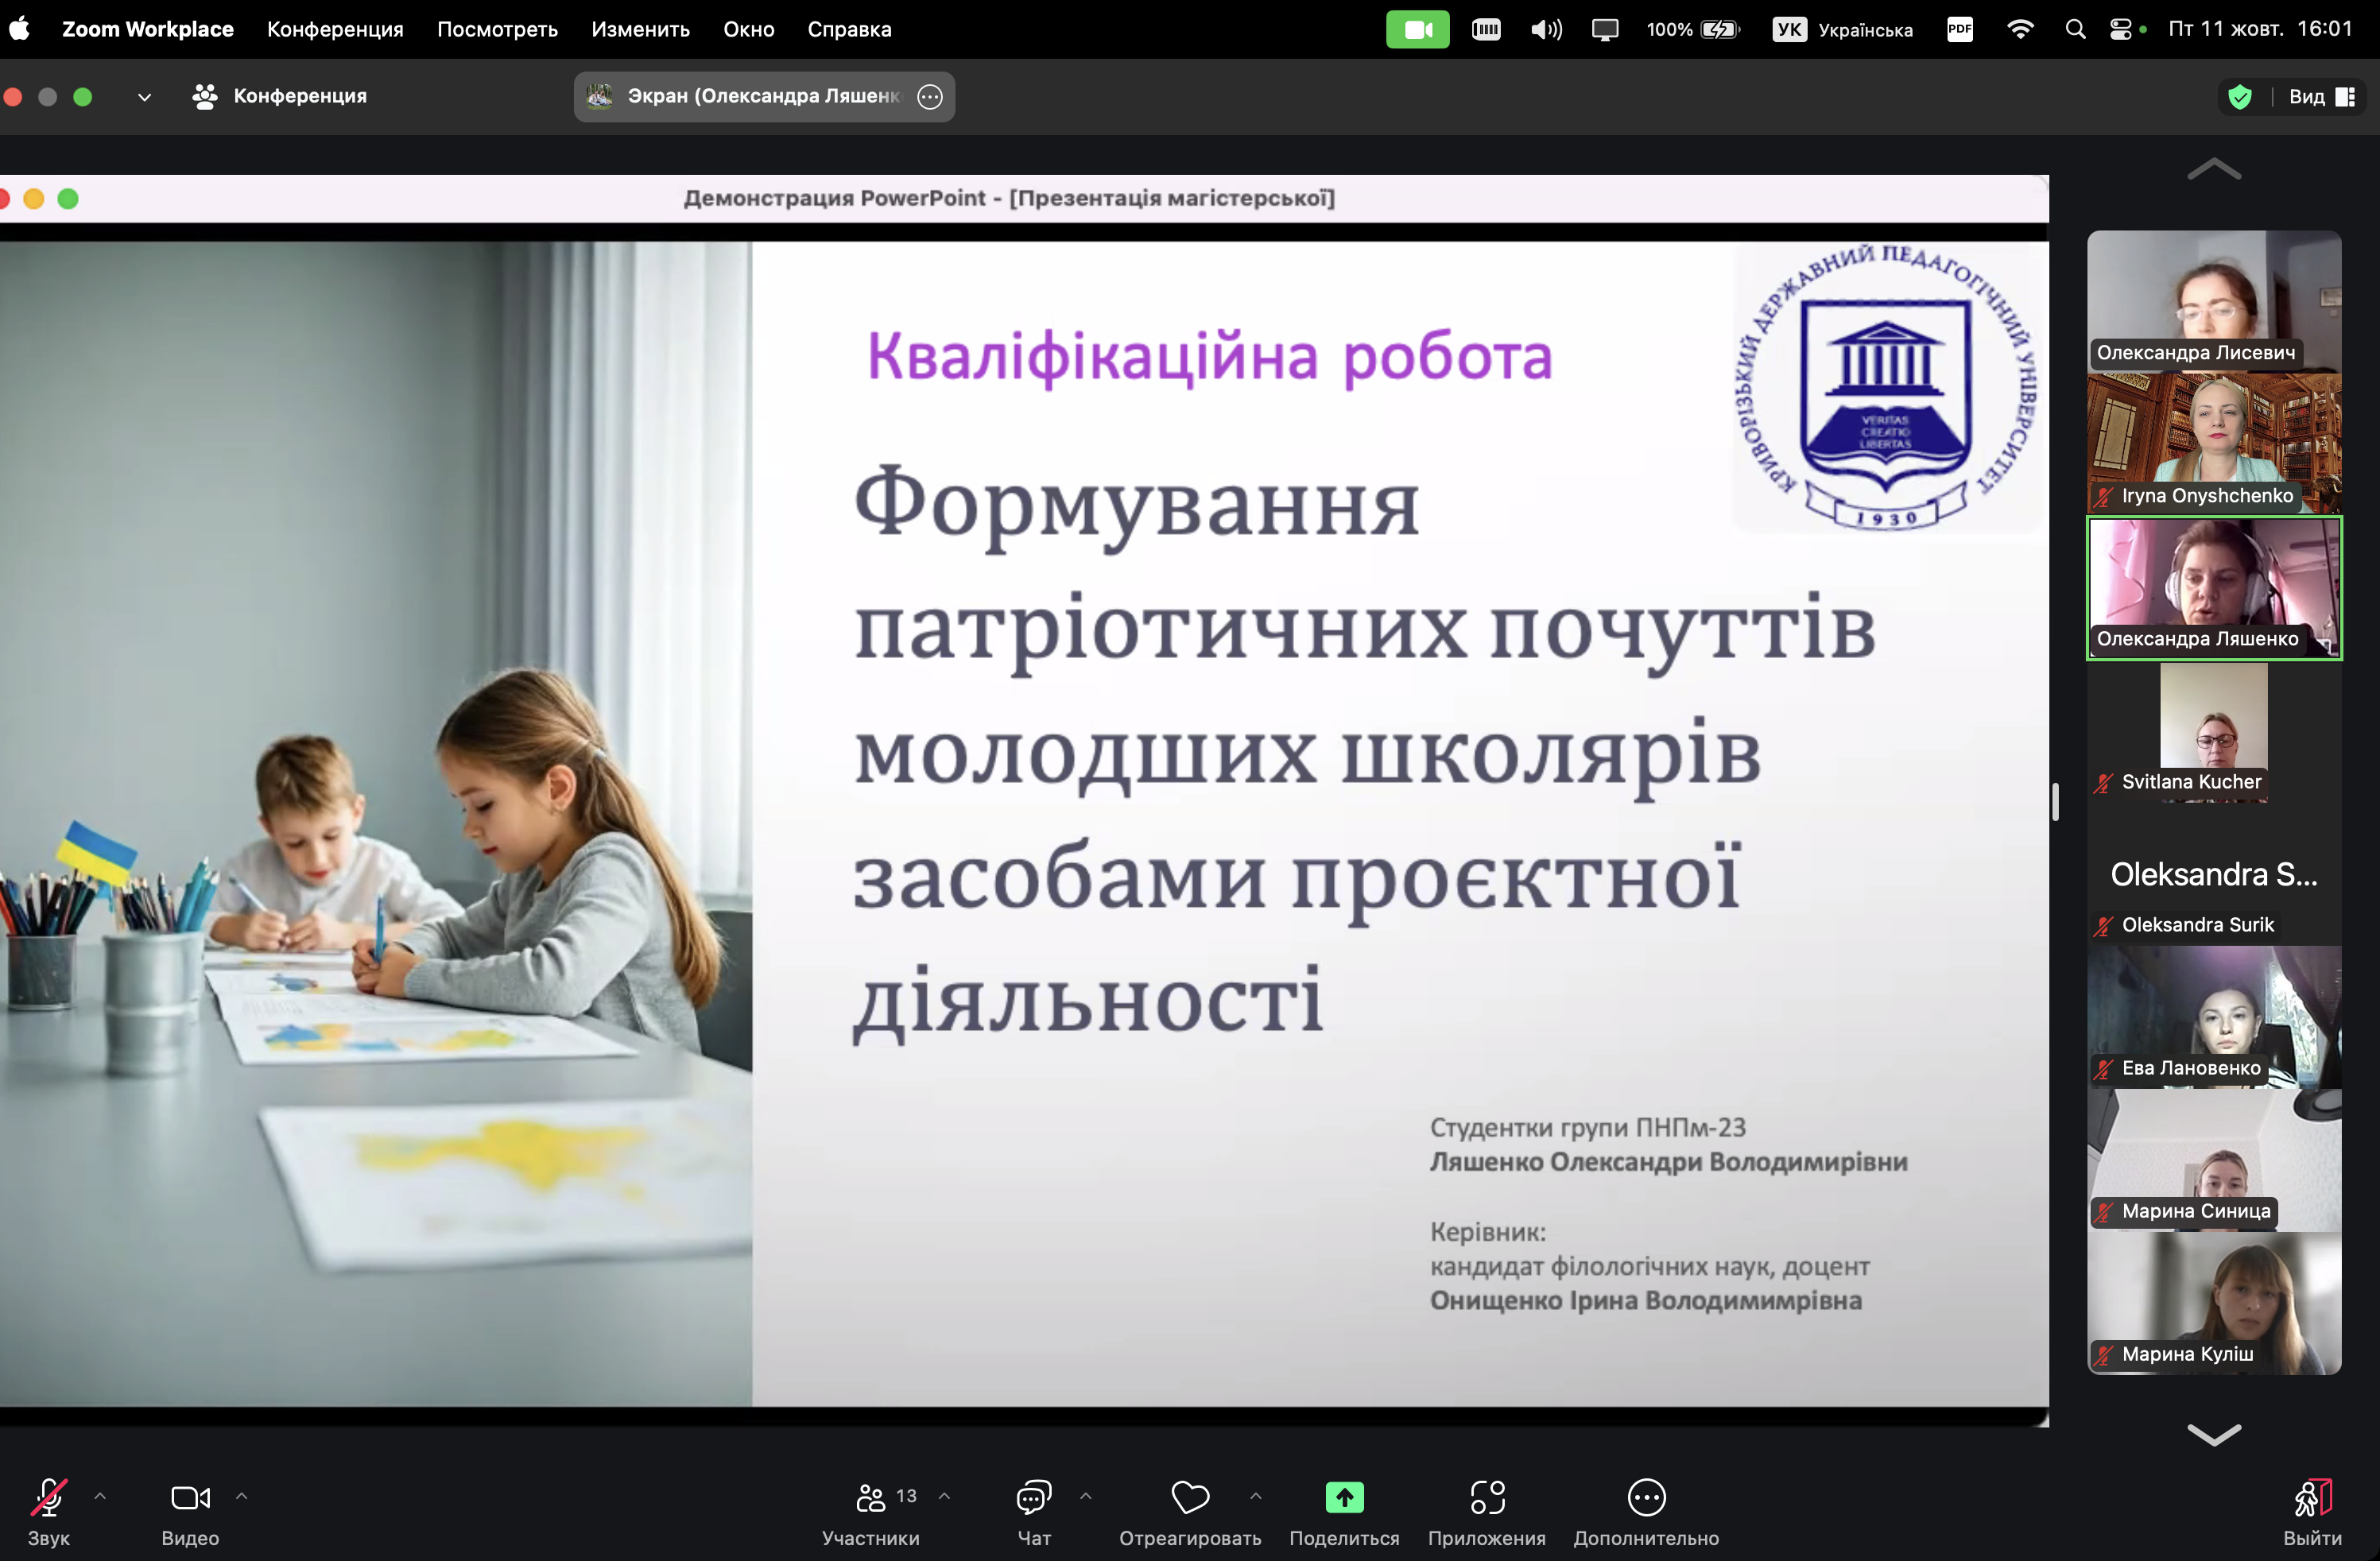Open the Apple menu
2380x1561 pixels.
coord(19,29)
